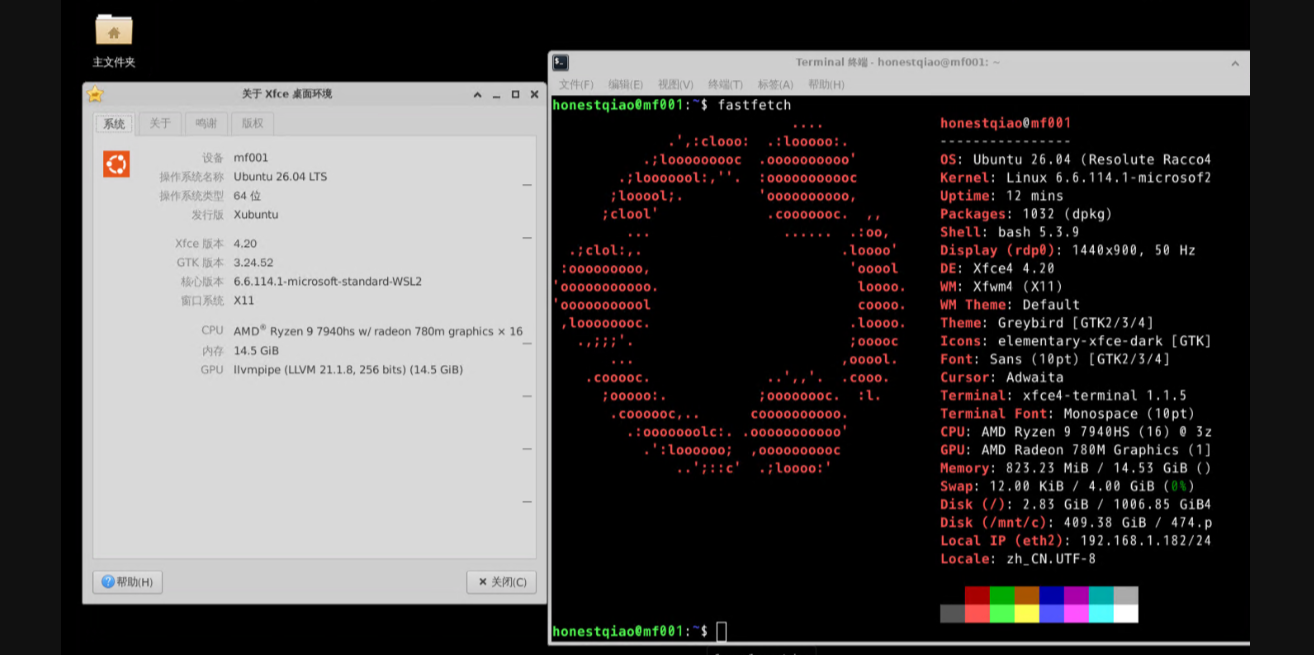Roll up the Terminal window with the shade arrow
The height and width of the screenshot is (655, 1314).
pos(1235,62)
